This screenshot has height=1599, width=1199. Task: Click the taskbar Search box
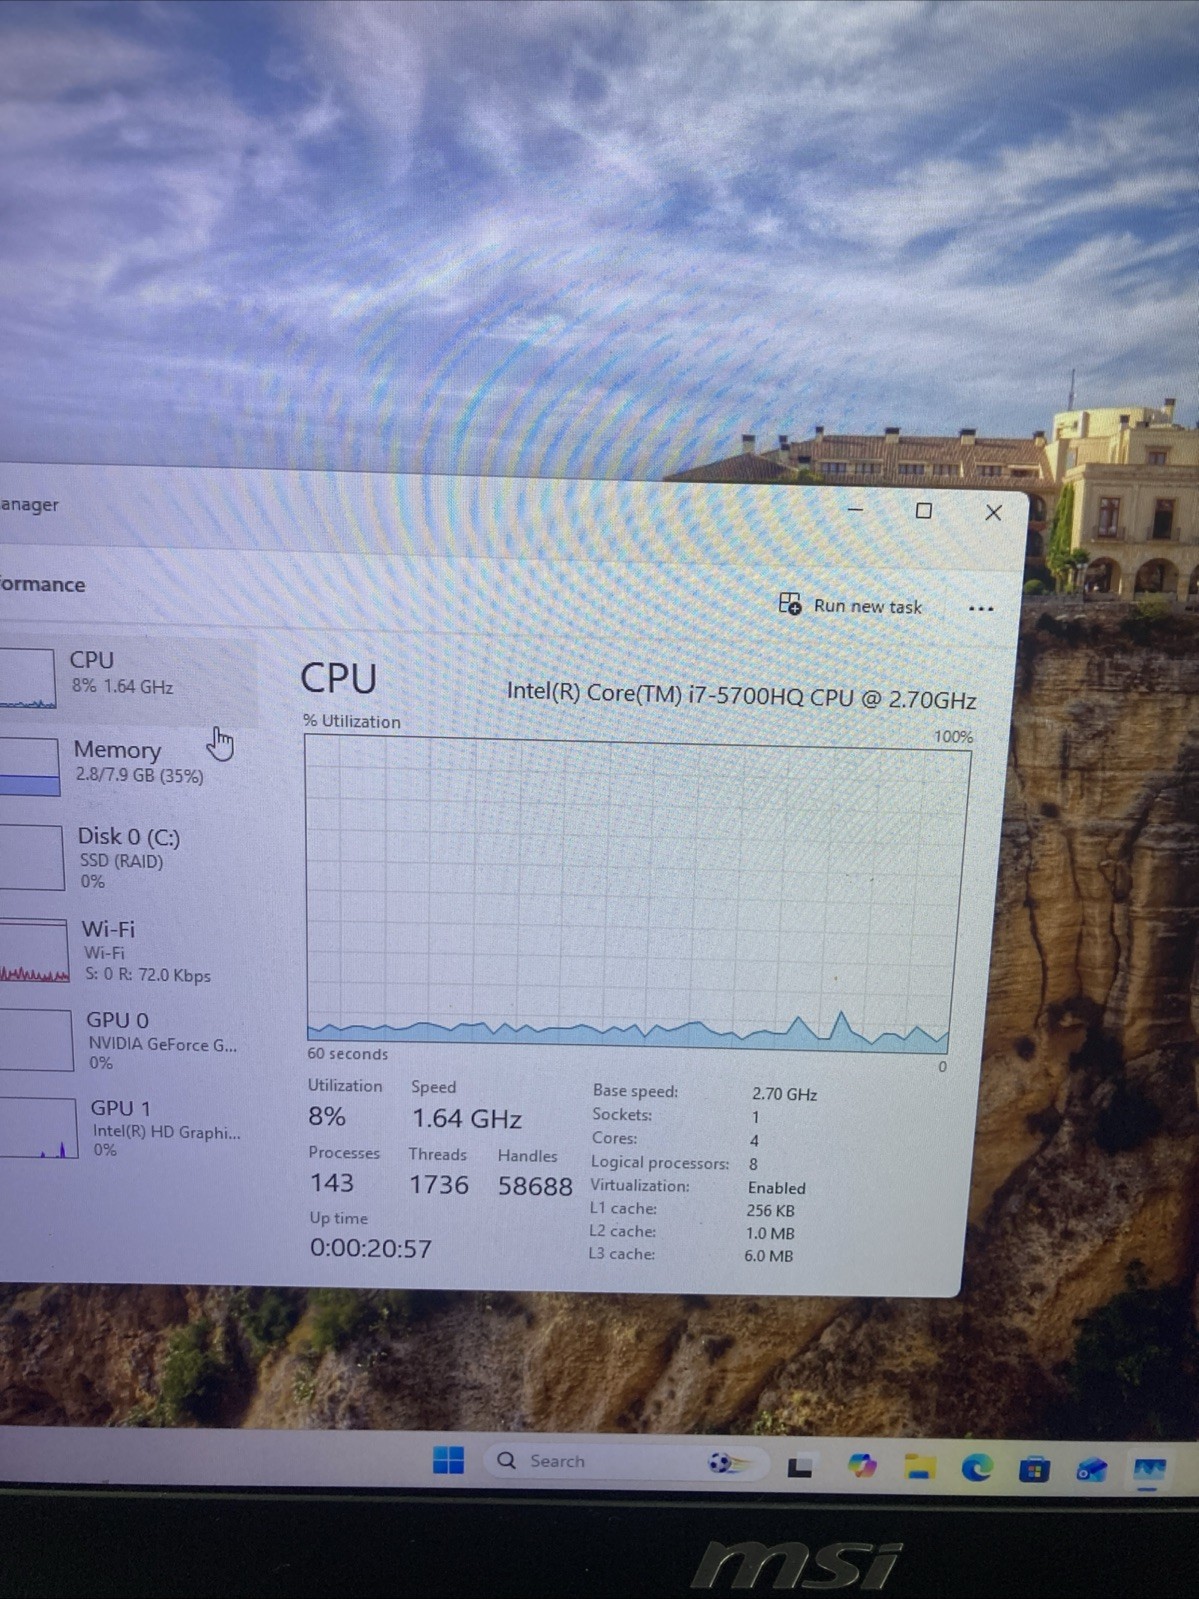(625, 1462)
